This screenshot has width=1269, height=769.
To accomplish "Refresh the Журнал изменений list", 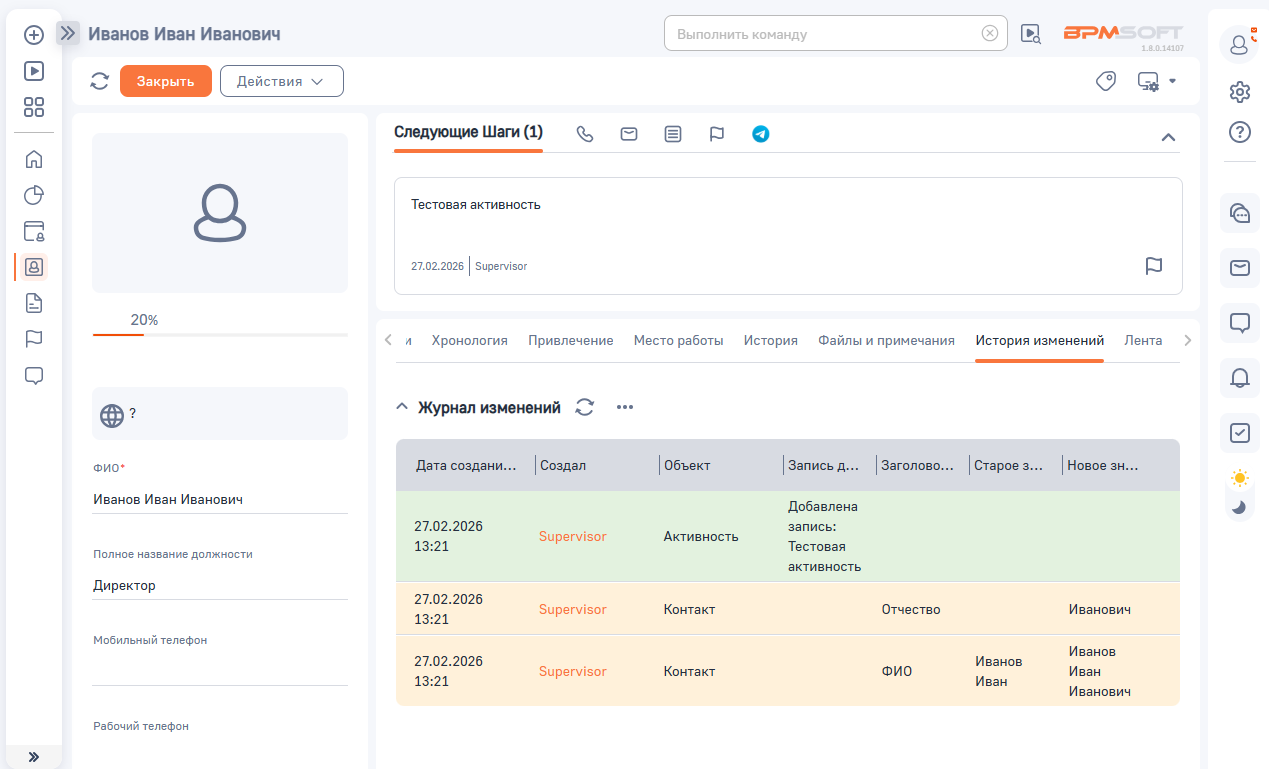I will [x=585, y=407].
